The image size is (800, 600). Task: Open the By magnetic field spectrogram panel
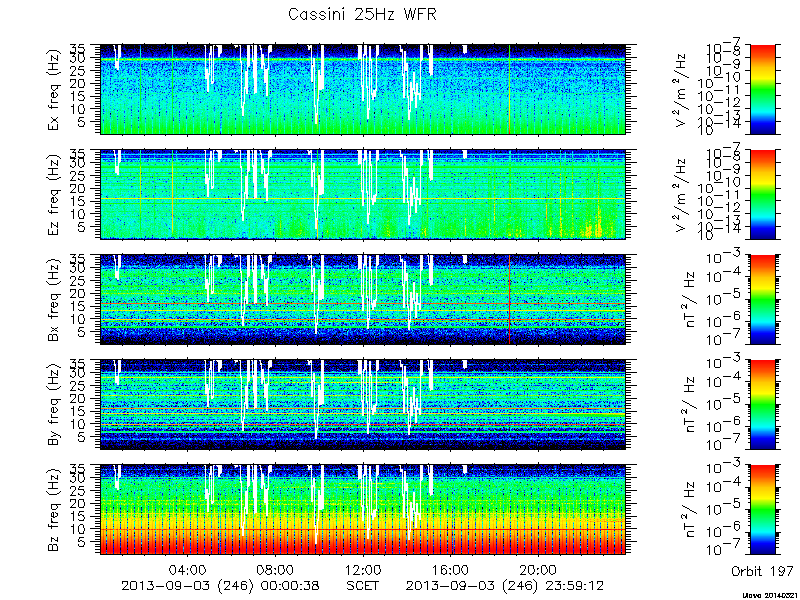tap(363, 405)
